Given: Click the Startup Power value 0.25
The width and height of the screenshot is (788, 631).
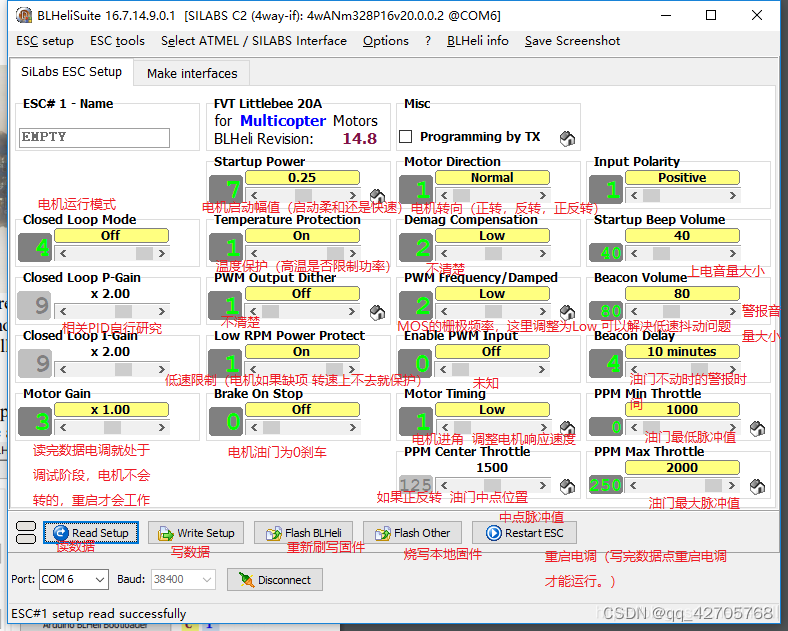Looking at the screenshot, I should 302,177.
